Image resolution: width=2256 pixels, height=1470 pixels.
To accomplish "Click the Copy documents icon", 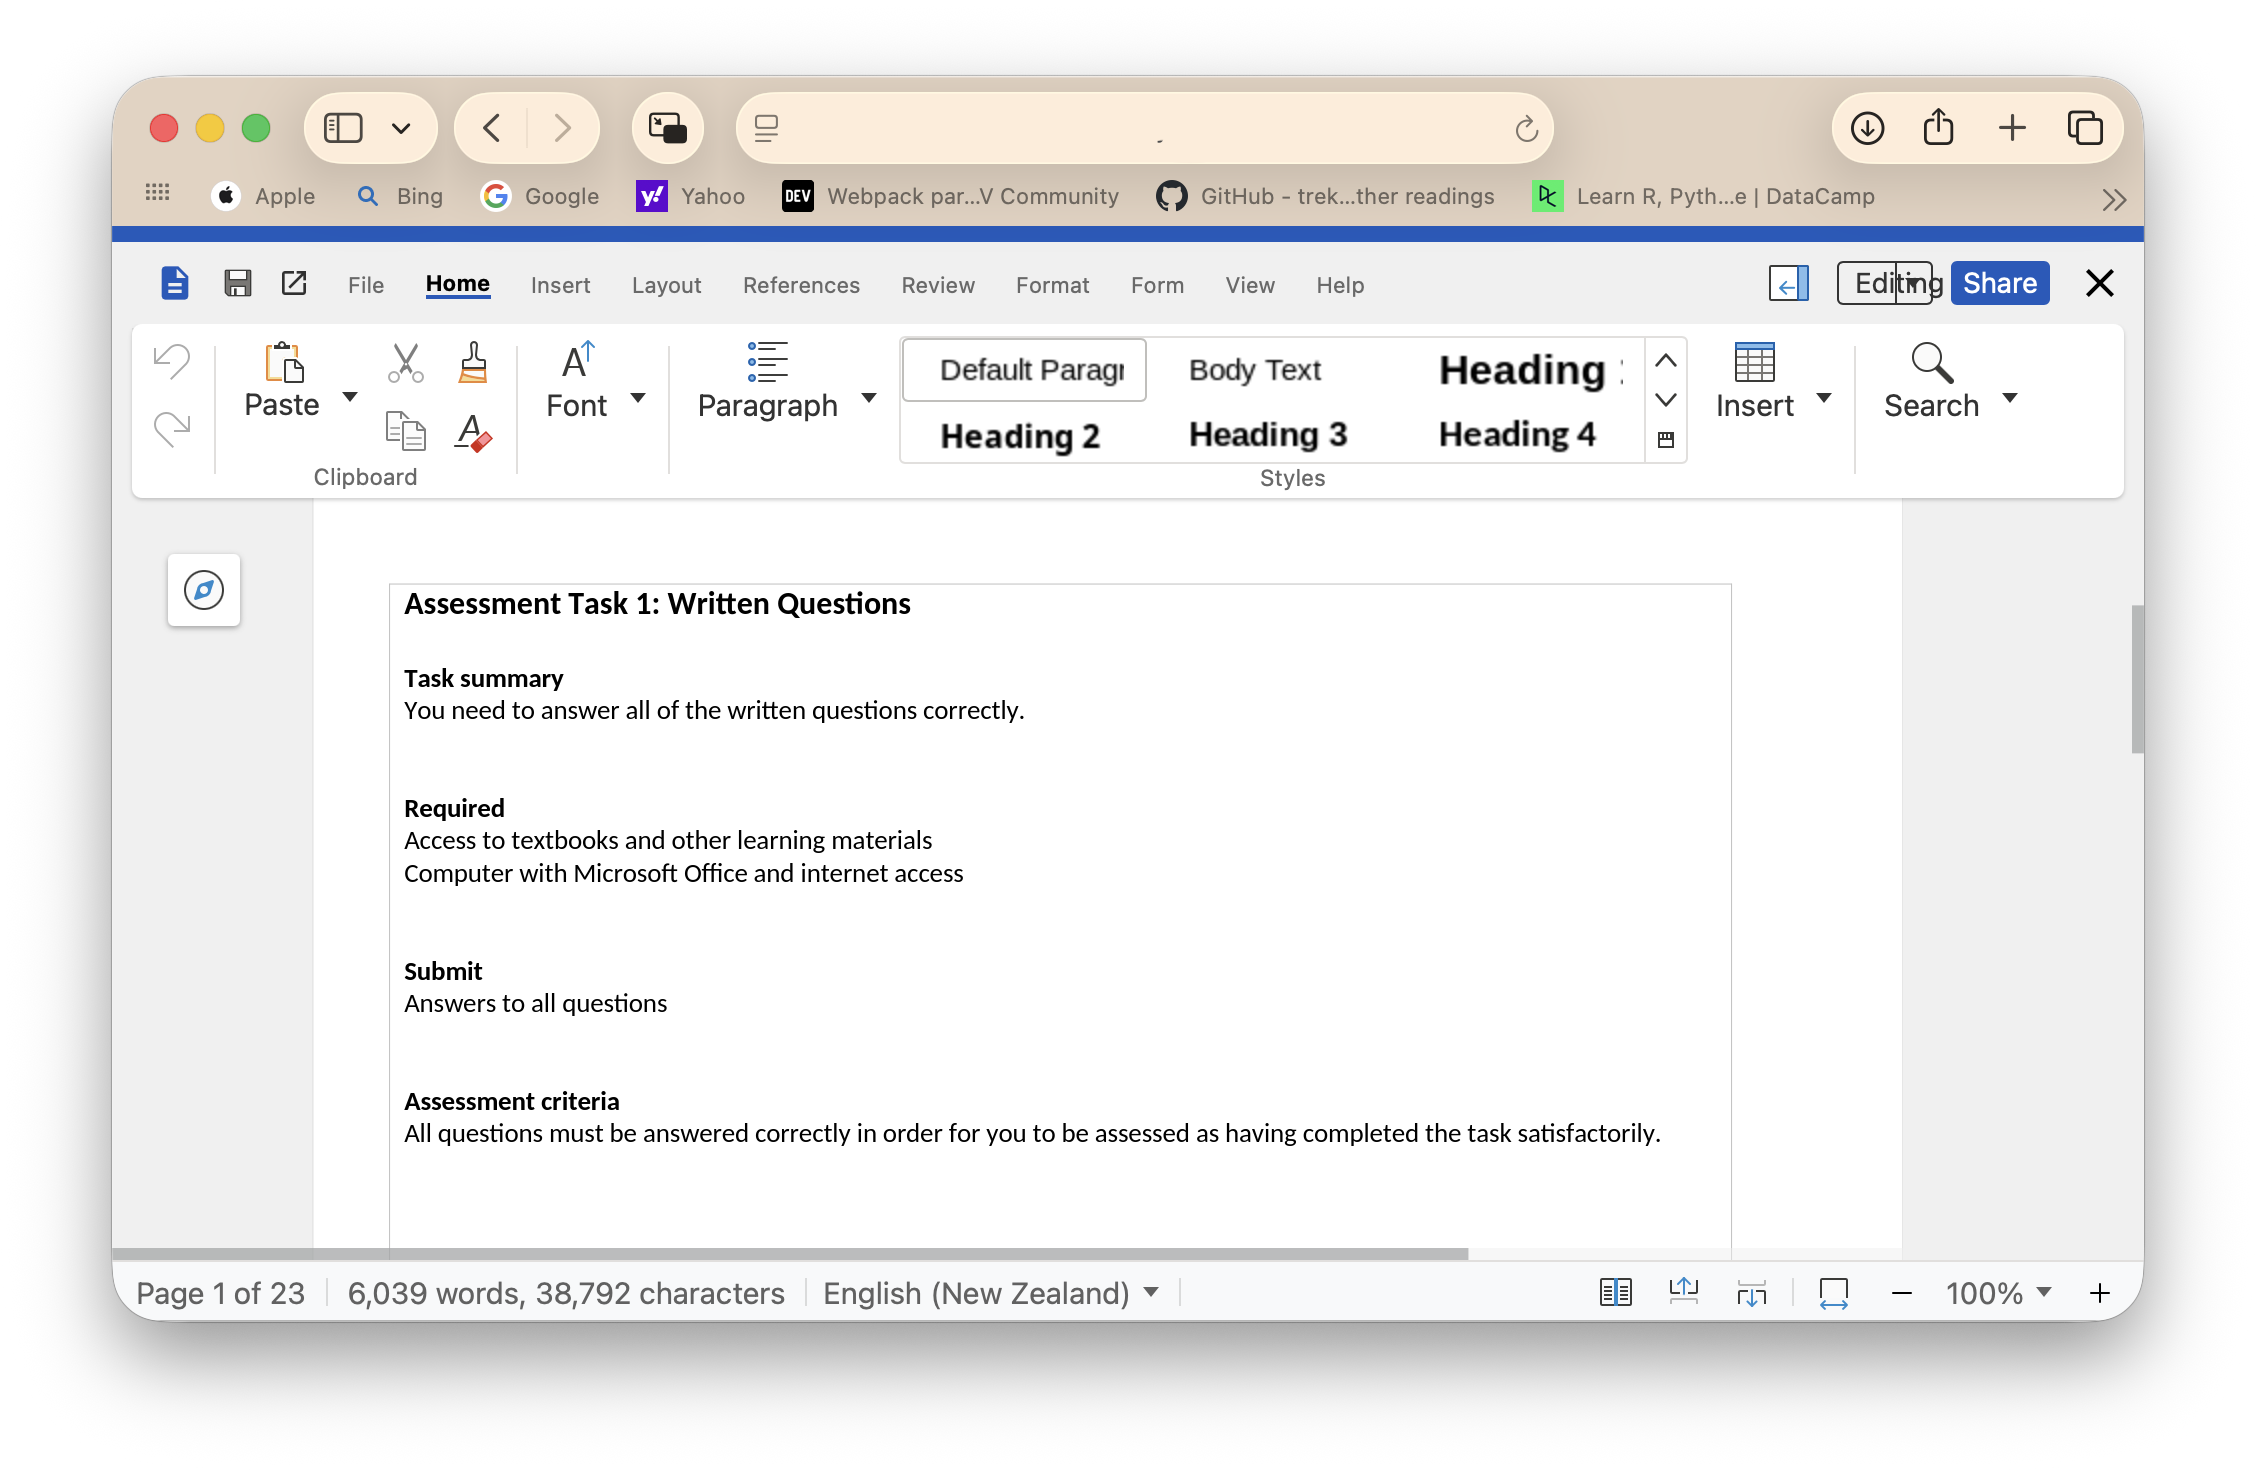I will coord(405,431).
